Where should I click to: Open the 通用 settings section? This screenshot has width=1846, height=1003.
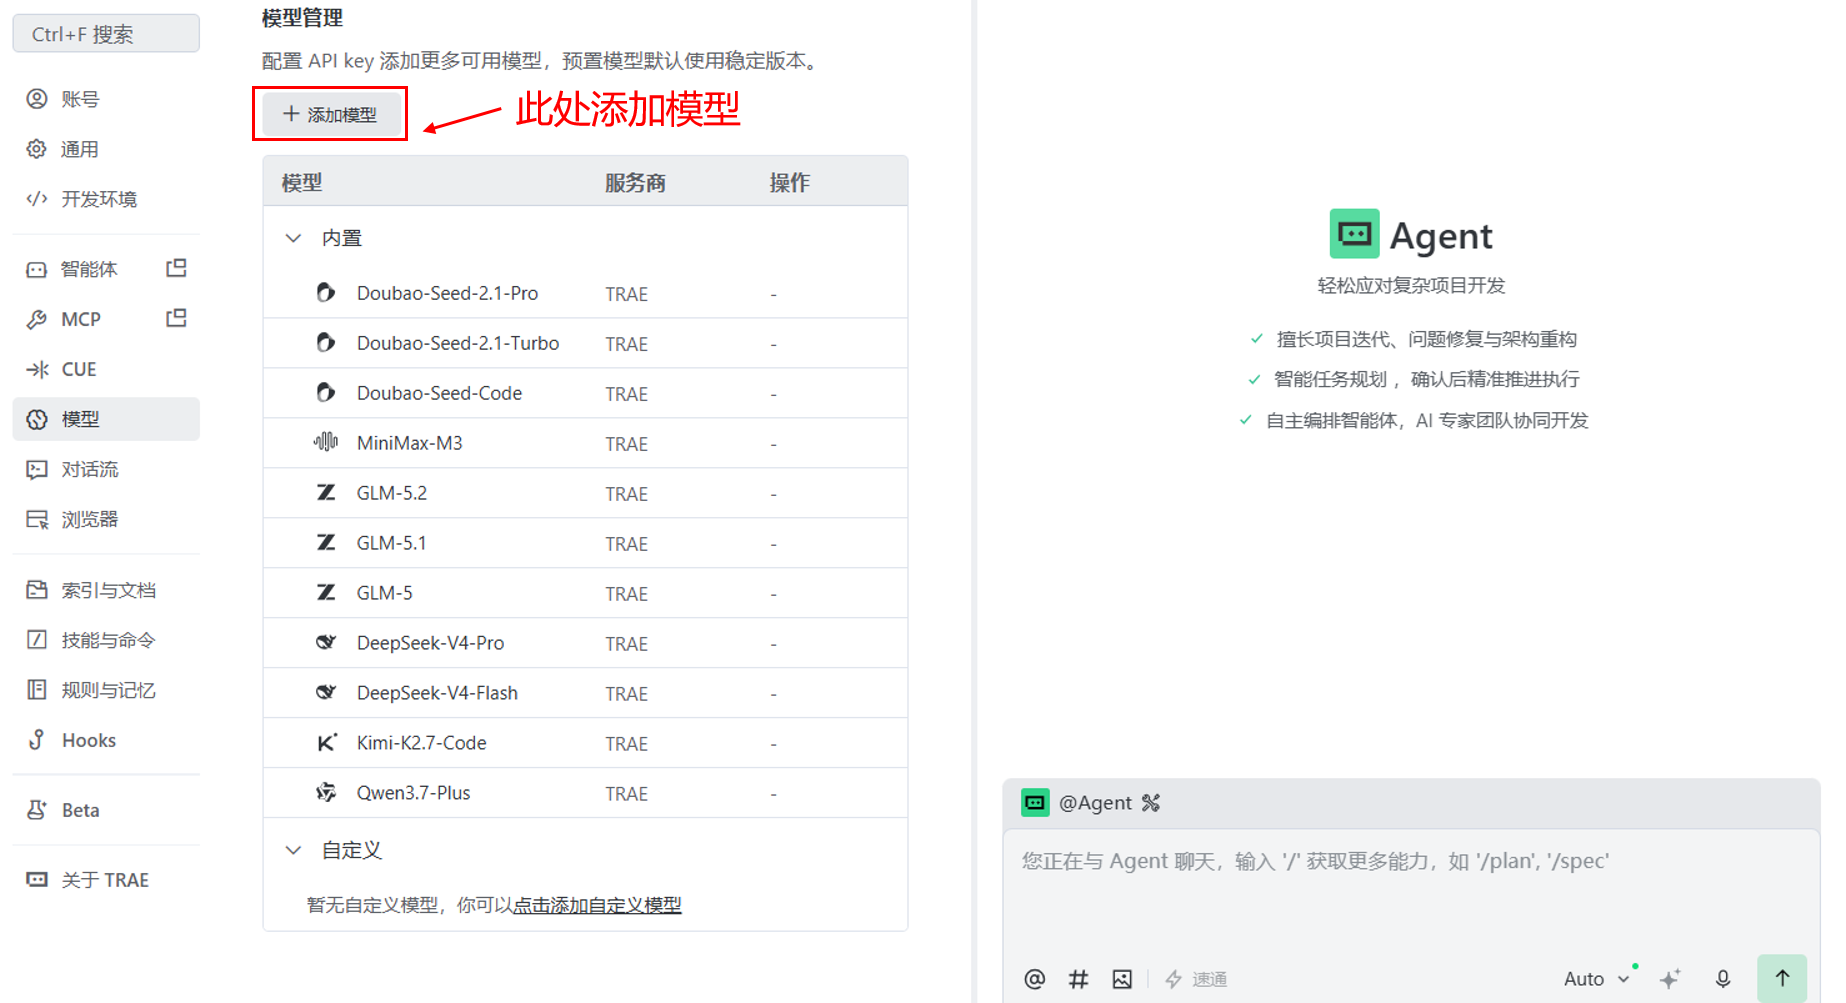tap(106, 149)
